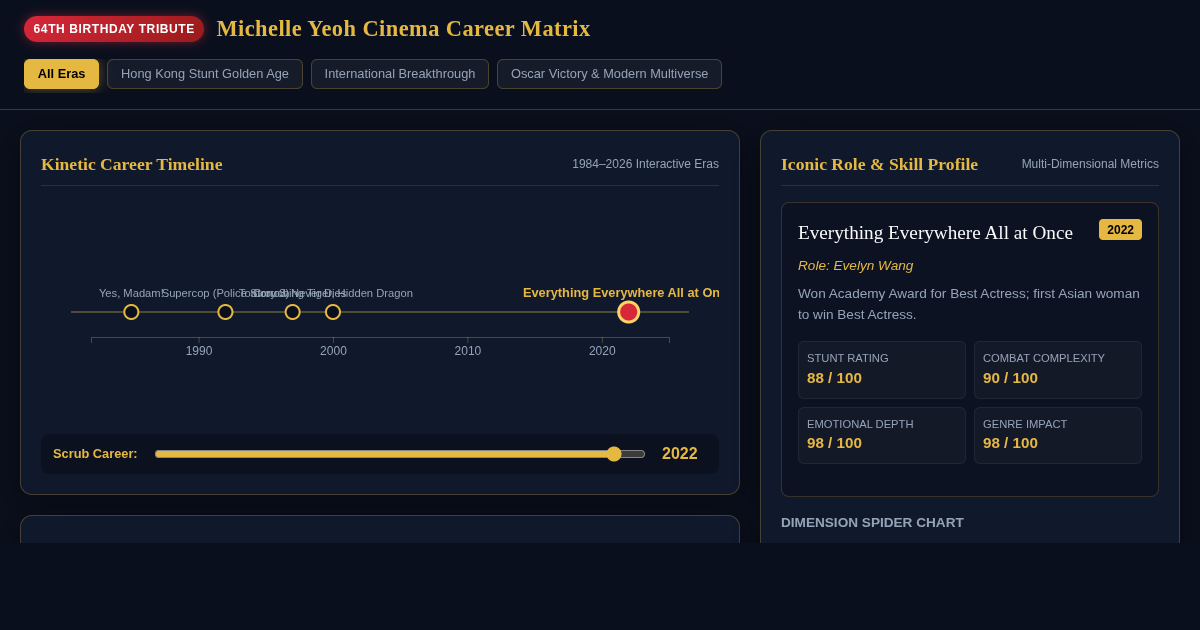Click the Genre Impact 98 / 100 metric
Screen dimensions: 1200x630
click(1058, 435)
